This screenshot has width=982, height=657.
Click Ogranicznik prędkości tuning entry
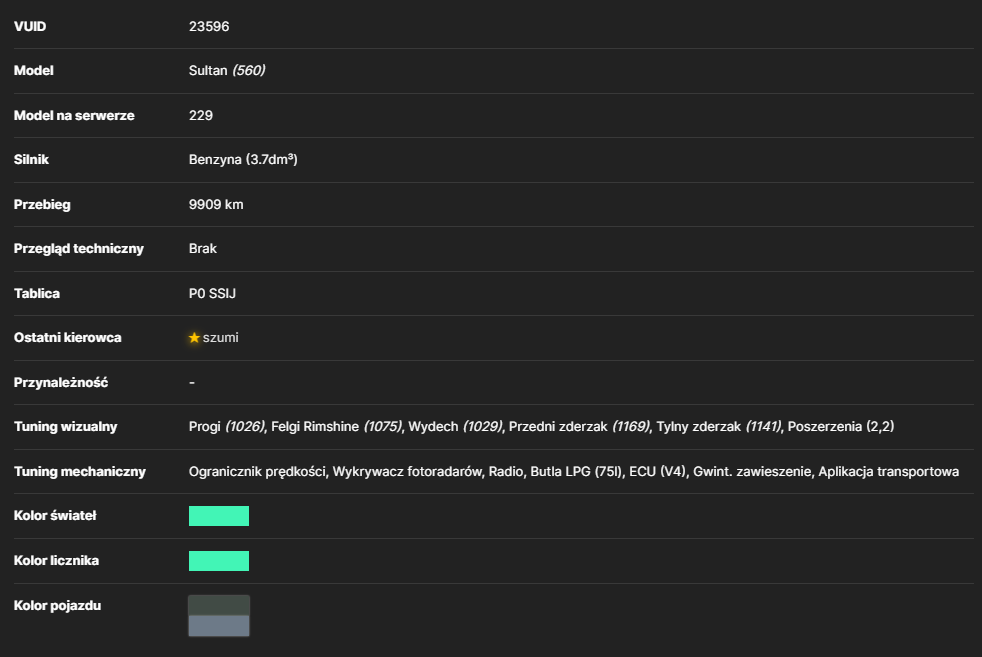[257, 472]
